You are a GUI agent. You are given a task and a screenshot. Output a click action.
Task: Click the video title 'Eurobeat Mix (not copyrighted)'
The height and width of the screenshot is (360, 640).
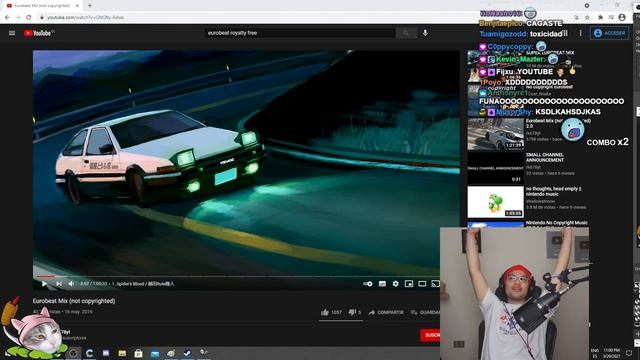[74, 301]
